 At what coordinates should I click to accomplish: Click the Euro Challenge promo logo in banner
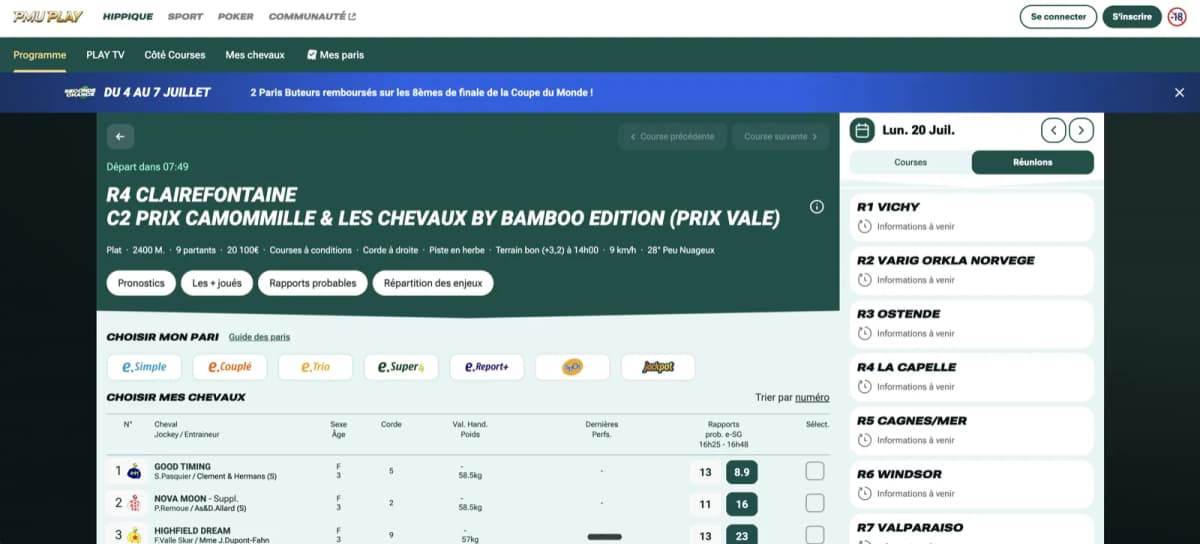80,92
